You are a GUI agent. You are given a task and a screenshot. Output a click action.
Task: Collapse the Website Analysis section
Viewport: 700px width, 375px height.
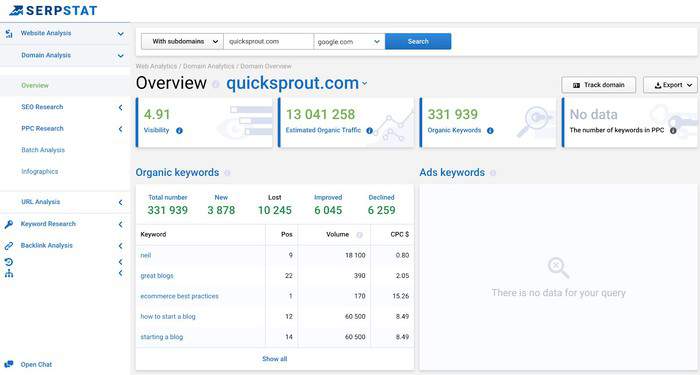[121, 34]
